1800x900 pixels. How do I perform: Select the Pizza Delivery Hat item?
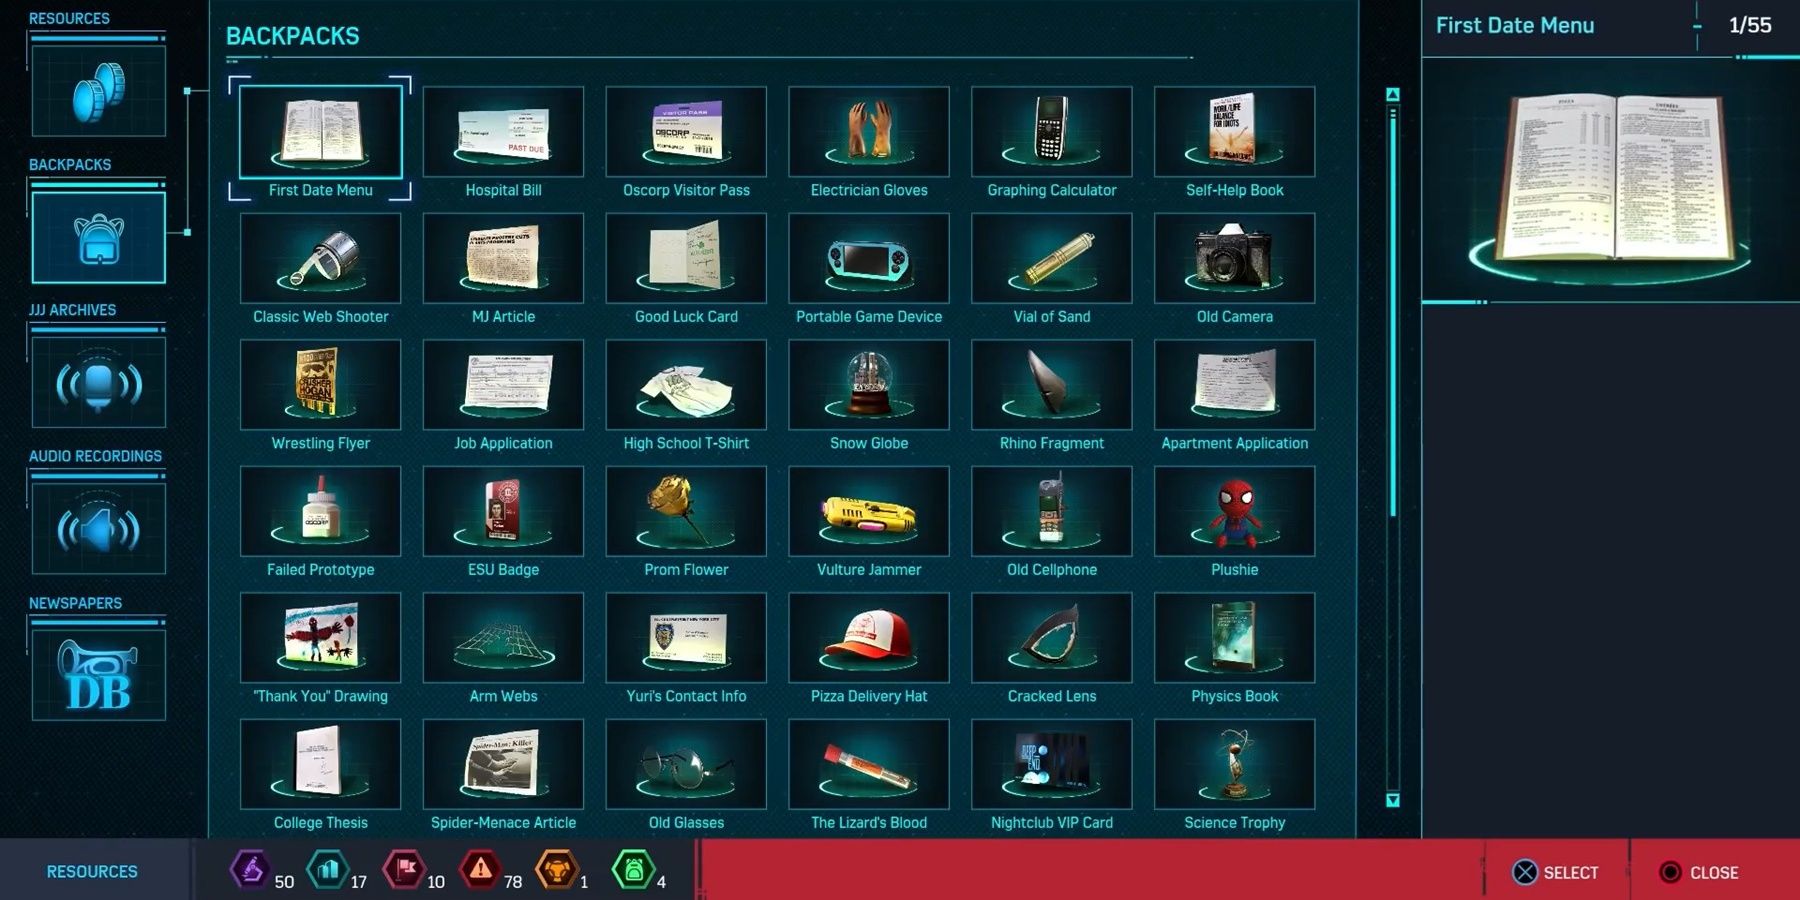868,639
